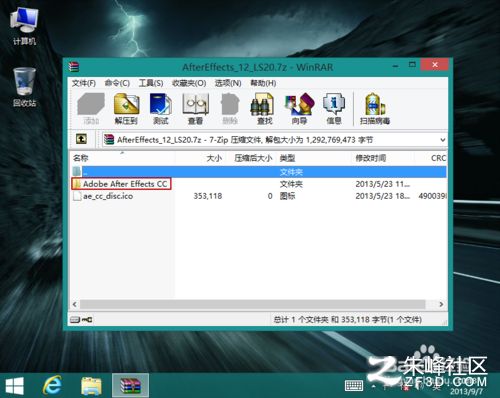
Task: Click the Extract To (解压到) toolbar icon
Action: [x=126, y=109]
